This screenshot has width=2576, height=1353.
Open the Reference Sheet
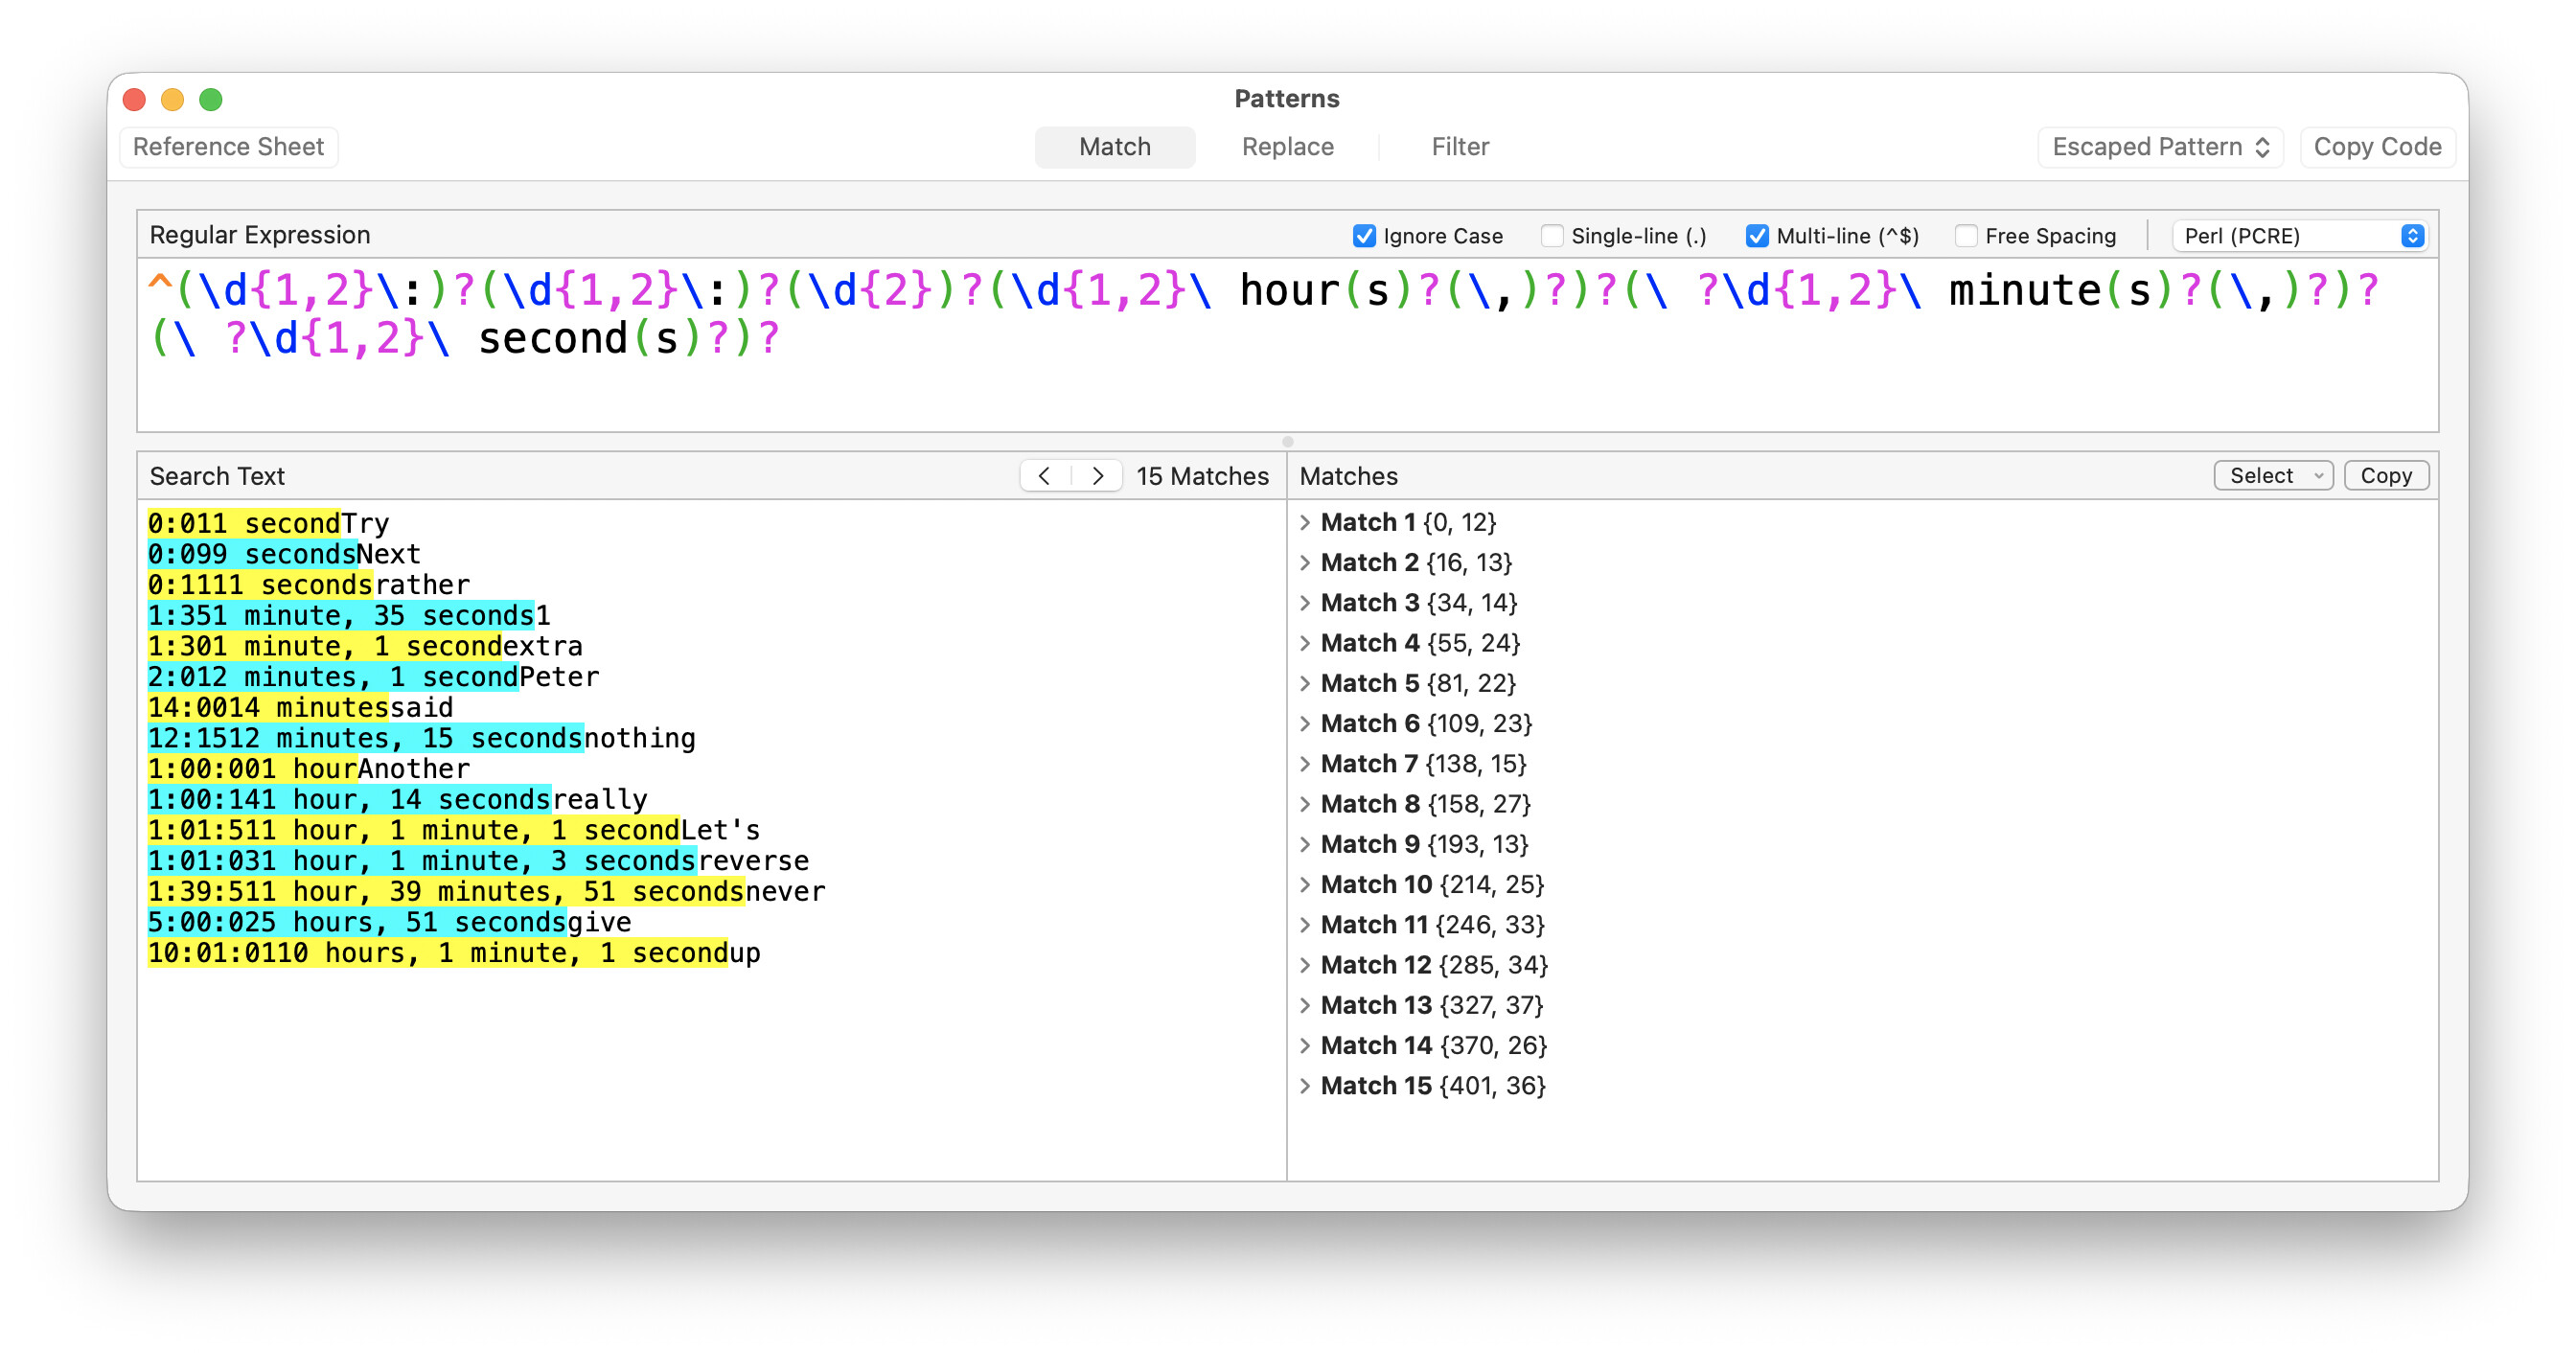(x=228, y=147)
